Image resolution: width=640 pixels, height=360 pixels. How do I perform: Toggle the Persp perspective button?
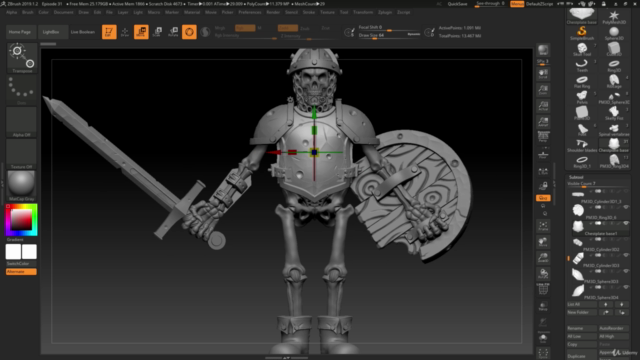click(543, 137)
